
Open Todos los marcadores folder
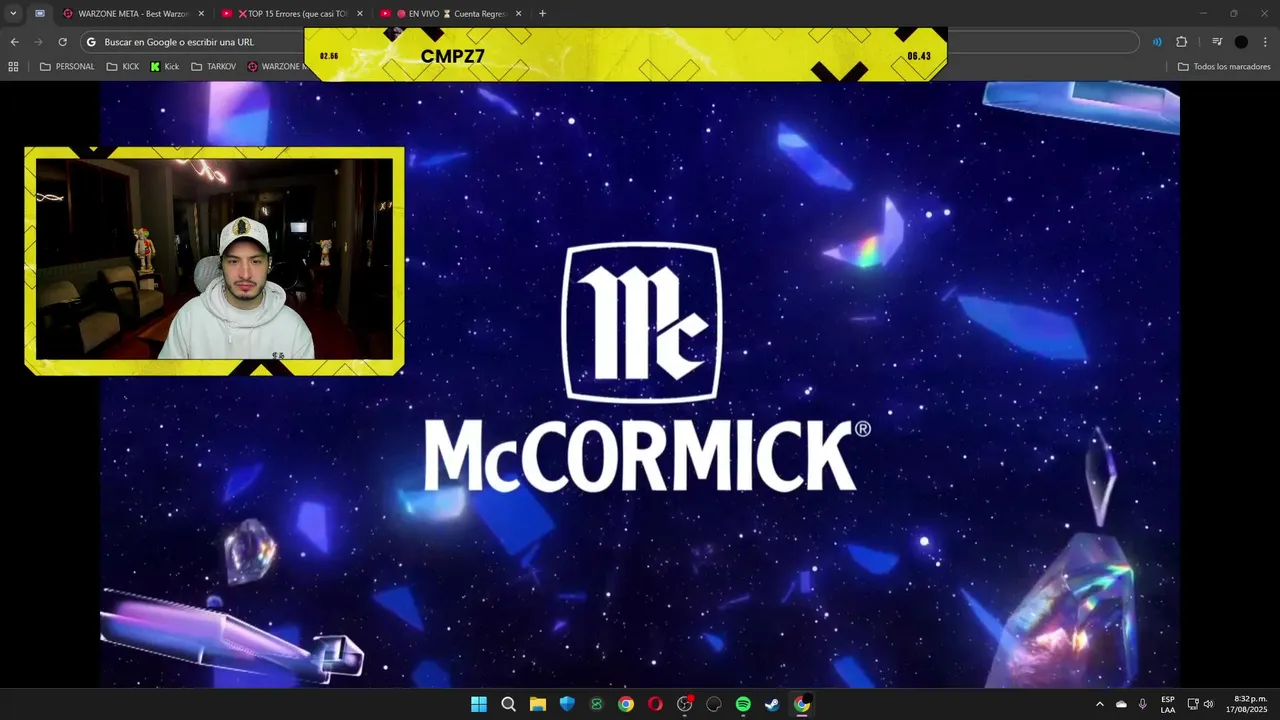(1223, 67)
